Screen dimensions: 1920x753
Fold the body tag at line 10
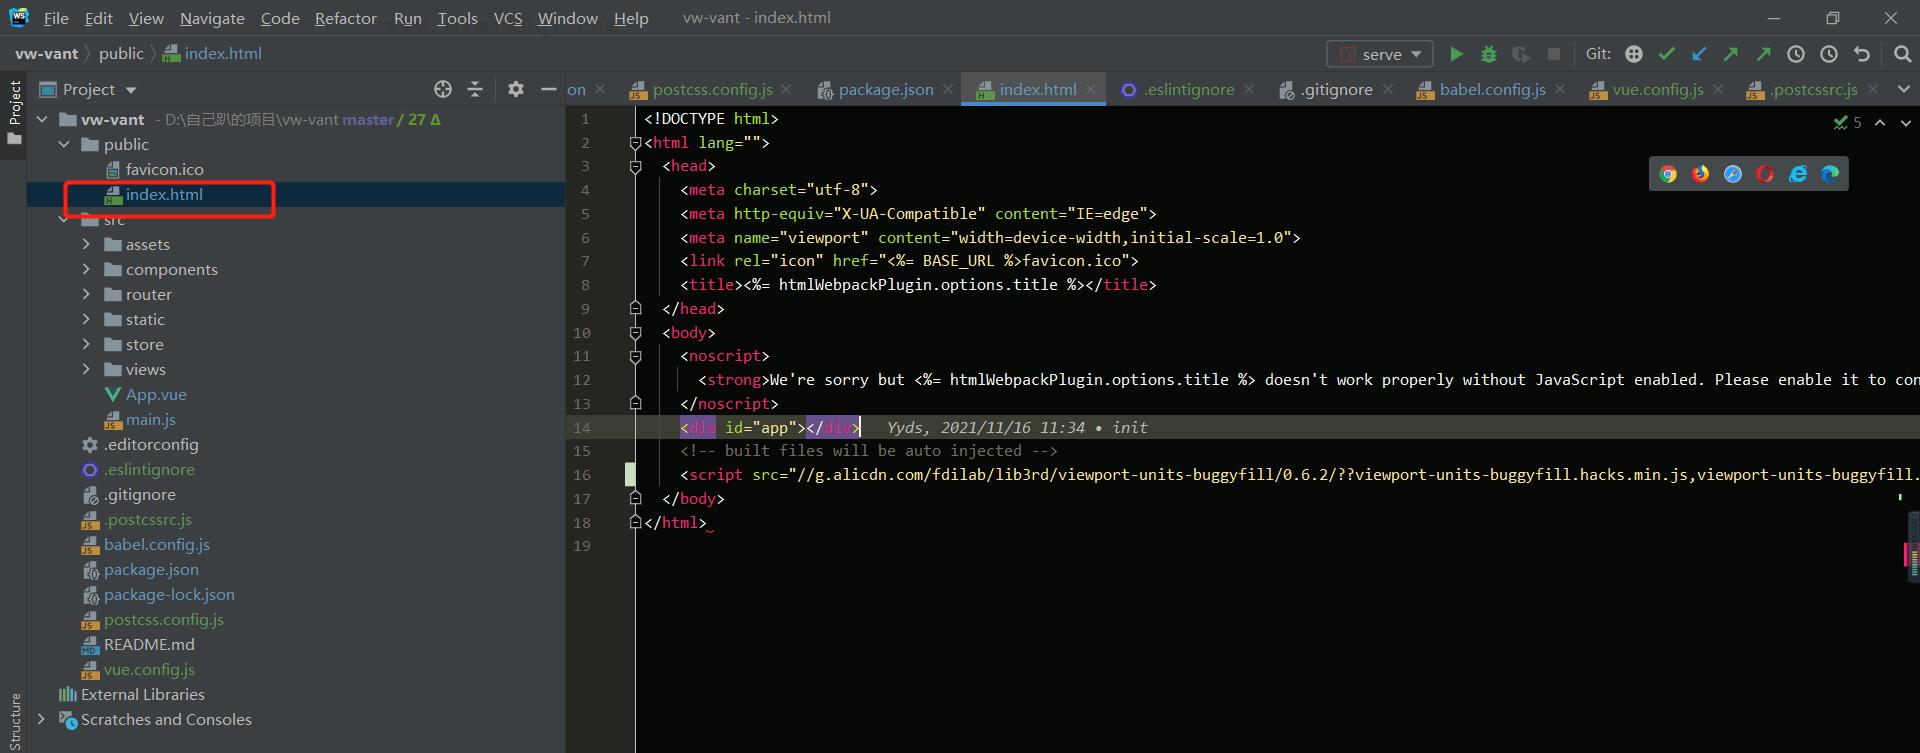pyautogui.click(x=635, y=332)
